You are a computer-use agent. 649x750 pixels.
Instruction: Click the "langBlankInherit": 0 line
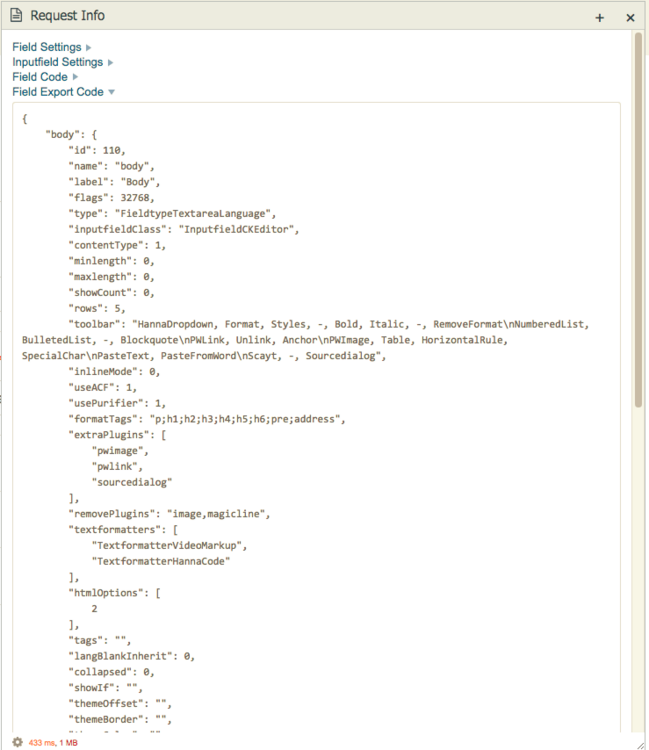tap(132, 656)
